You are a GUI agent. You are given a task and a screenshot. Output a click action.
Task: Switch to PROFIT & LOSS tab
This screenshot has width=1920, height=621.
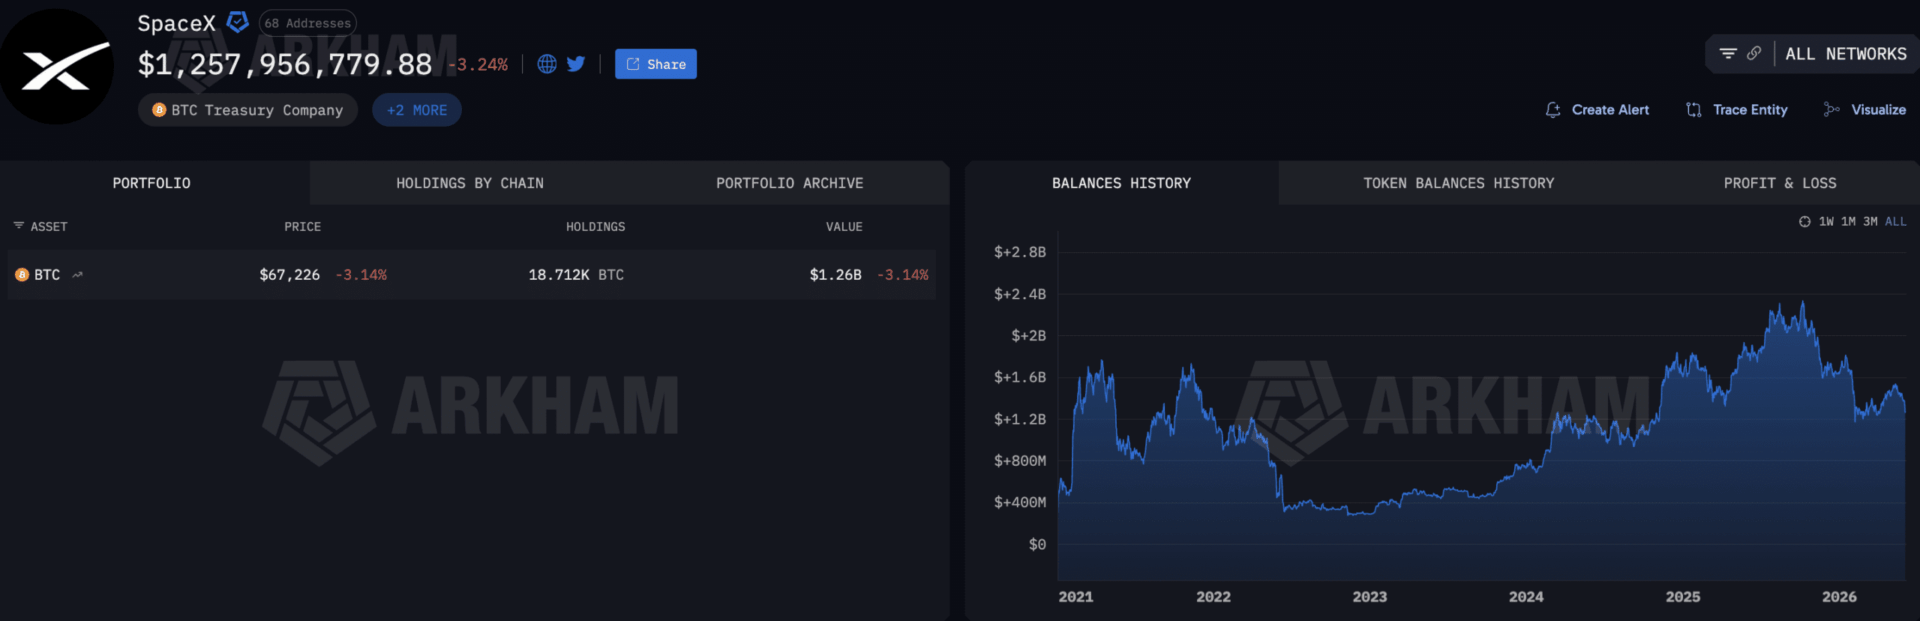point(1780,183)
